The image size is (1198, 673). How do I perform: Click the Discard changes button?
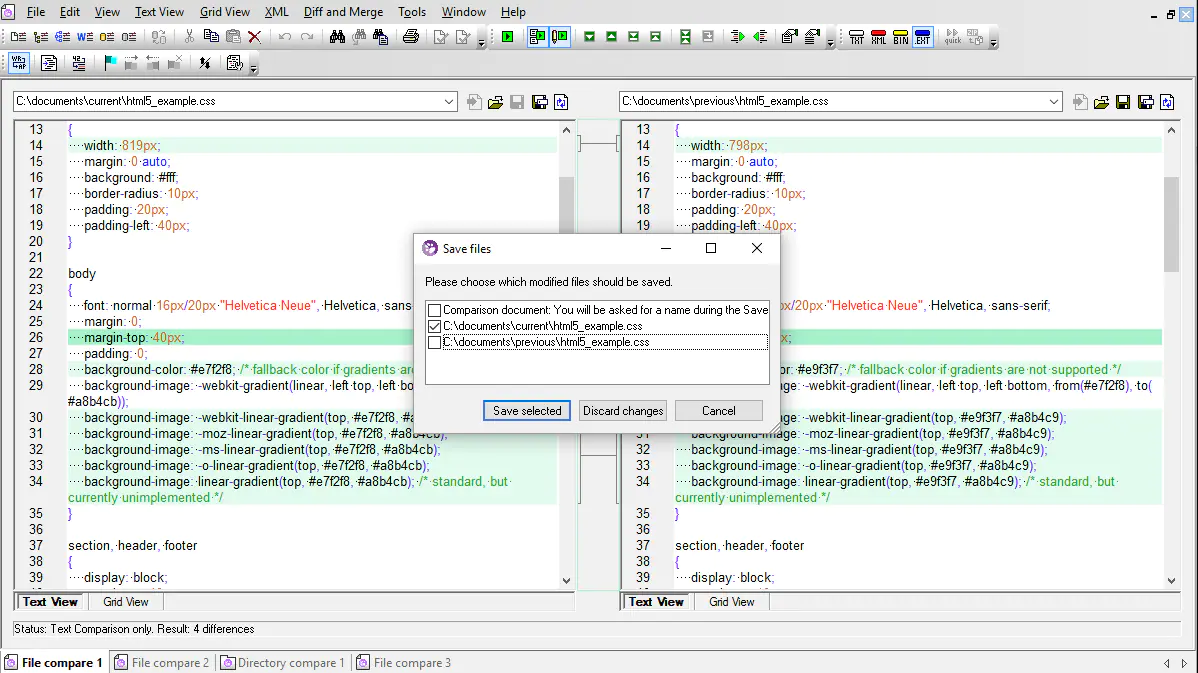coord(623,411)
